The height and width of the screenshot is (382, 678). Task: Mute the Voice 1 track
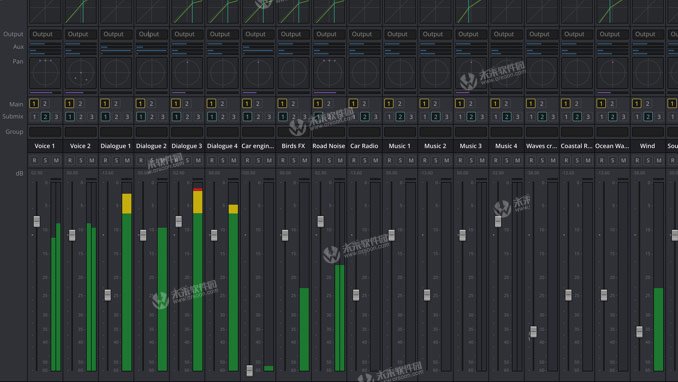pos(56,161)
